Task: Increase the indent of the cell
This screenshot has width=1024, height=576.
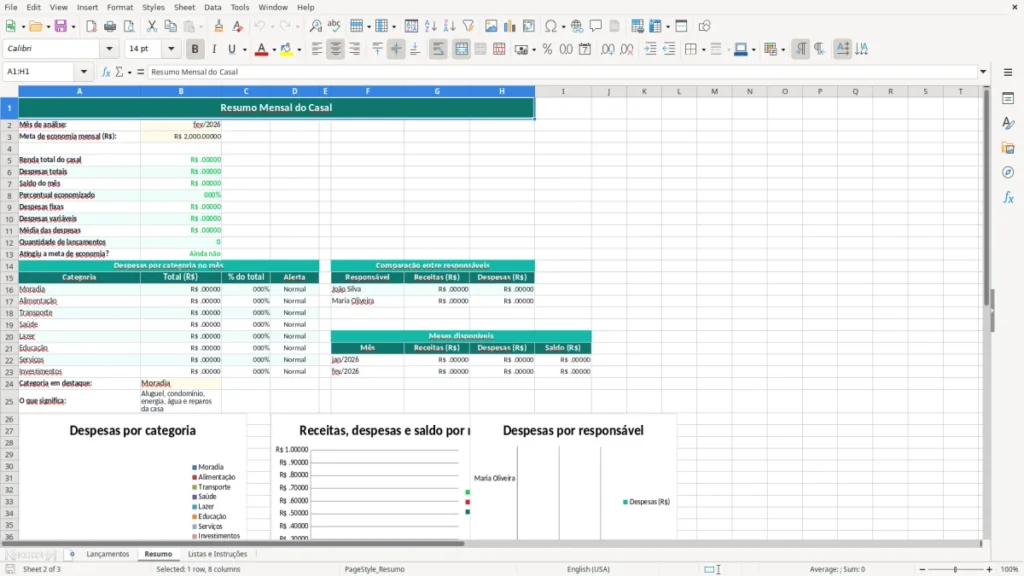Action: click(x=650, y=49)
